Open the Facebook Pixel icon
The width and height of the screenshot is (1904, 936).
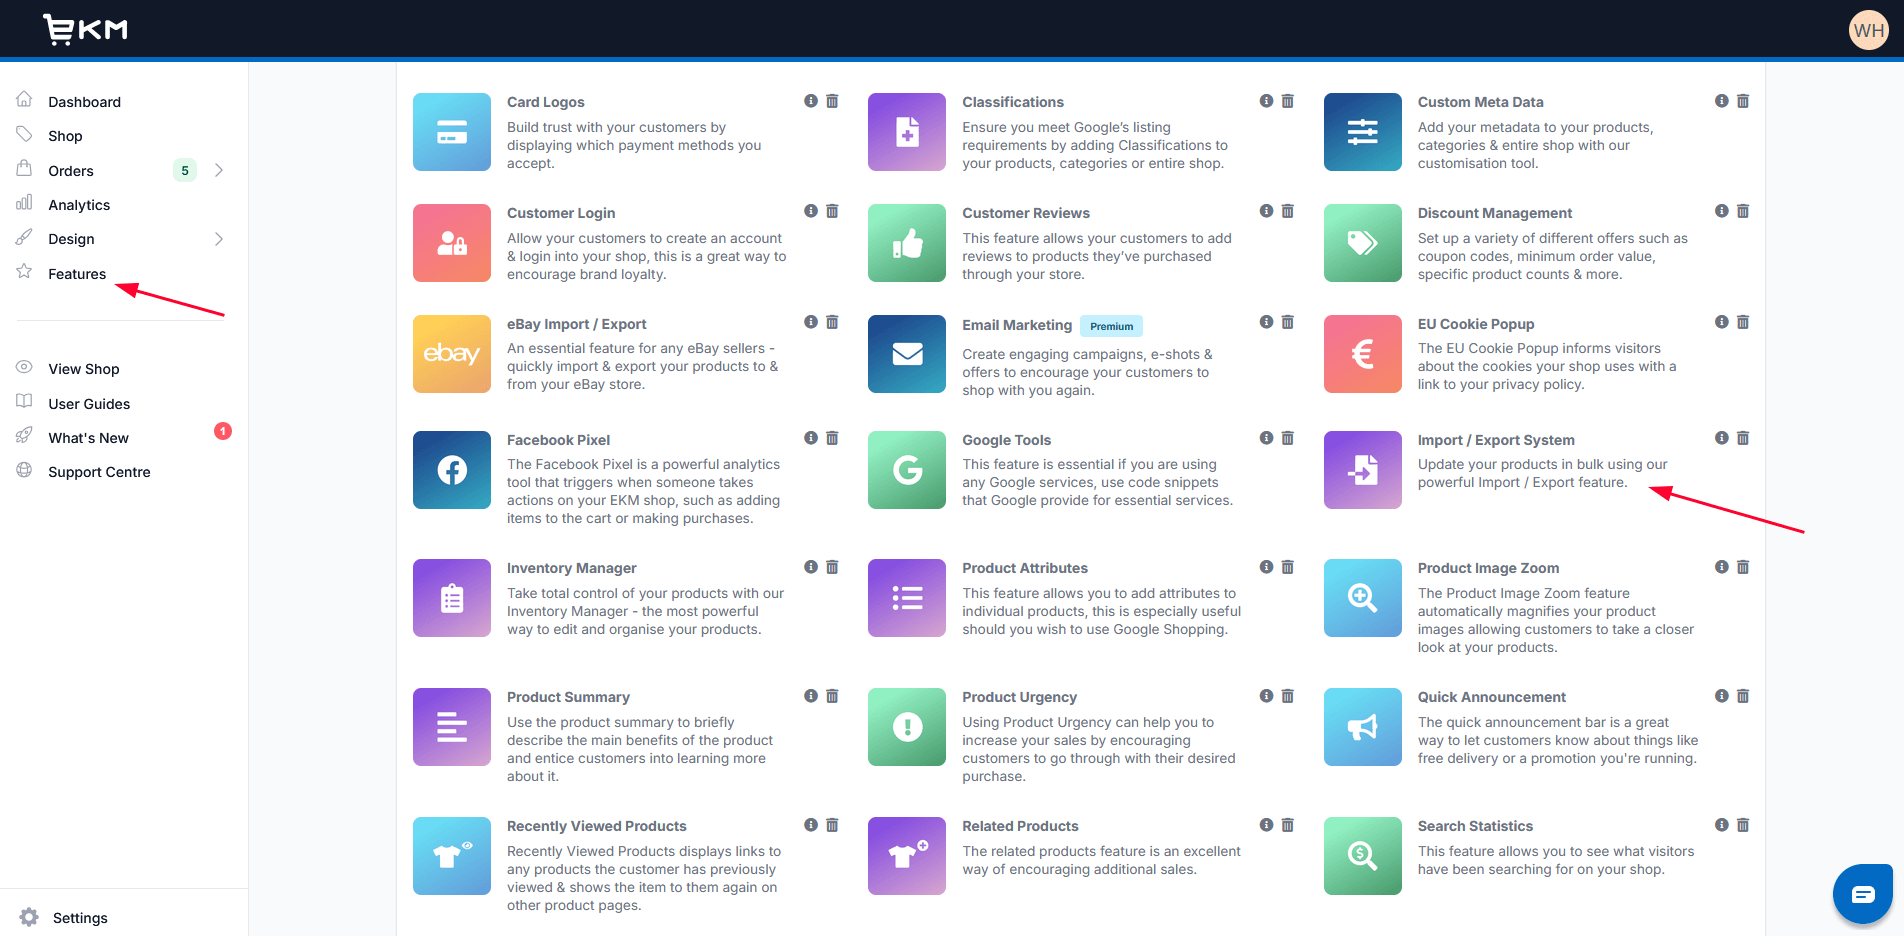(452, 470)
